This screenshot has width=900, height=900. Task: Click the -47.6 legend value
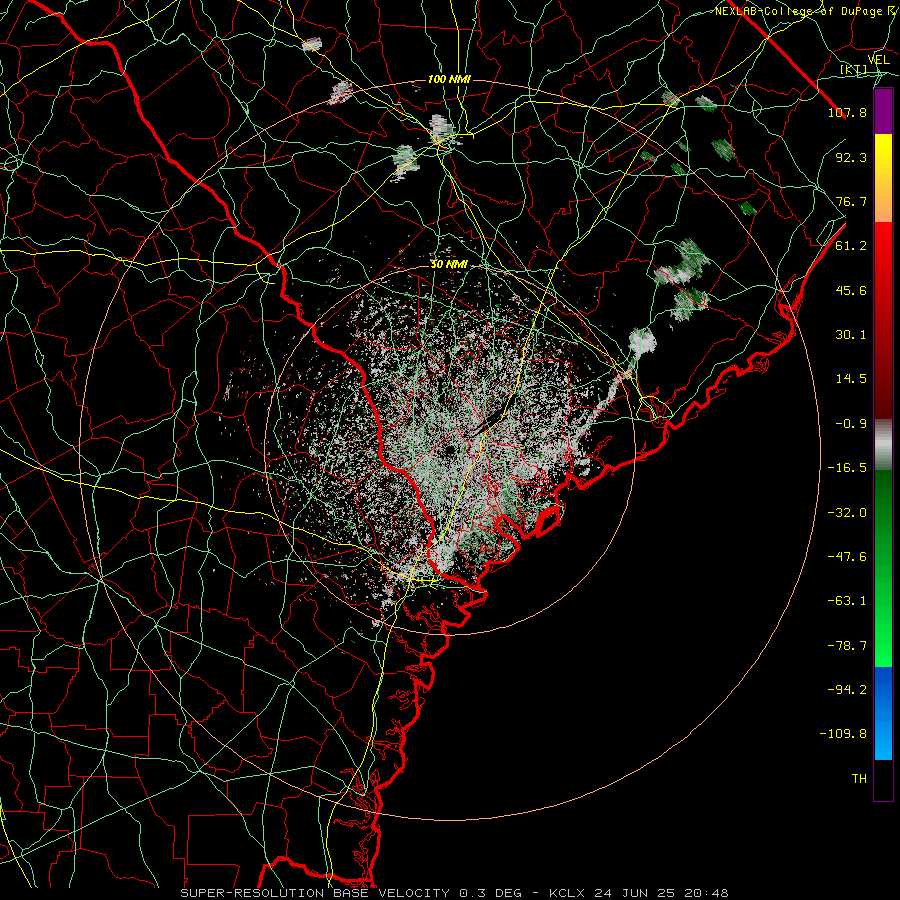[847, 557]
